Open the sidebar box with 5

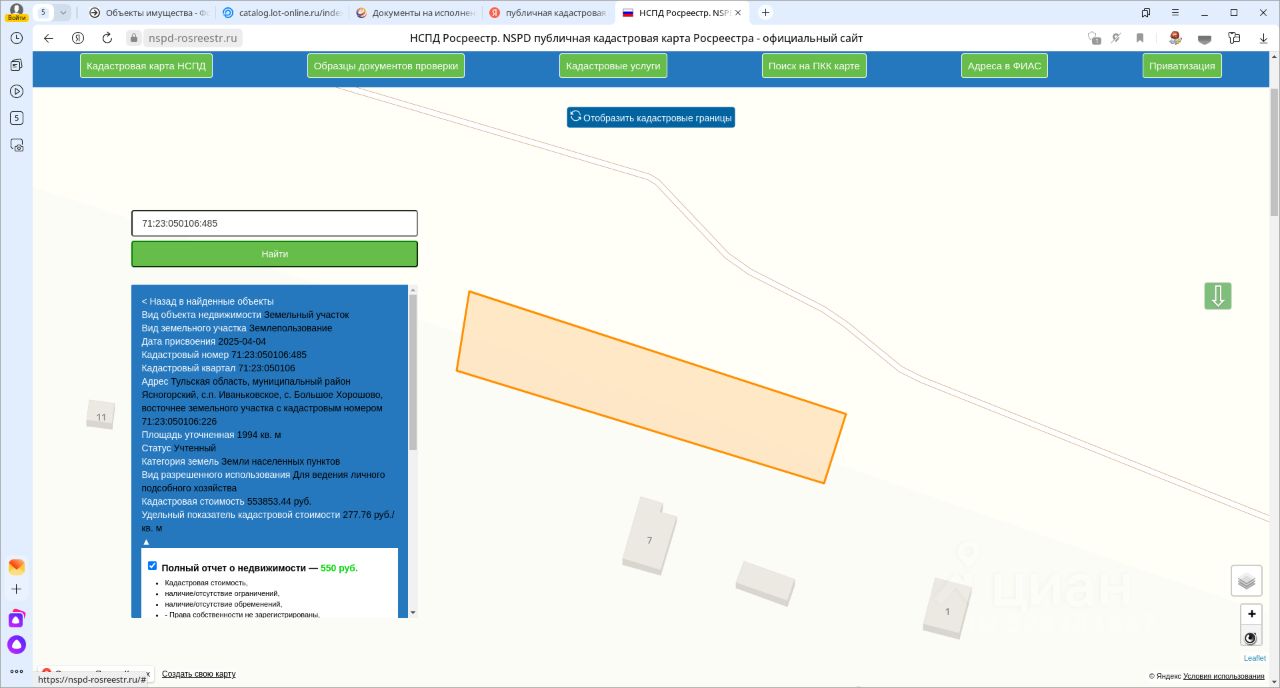(x=16, y=118)
